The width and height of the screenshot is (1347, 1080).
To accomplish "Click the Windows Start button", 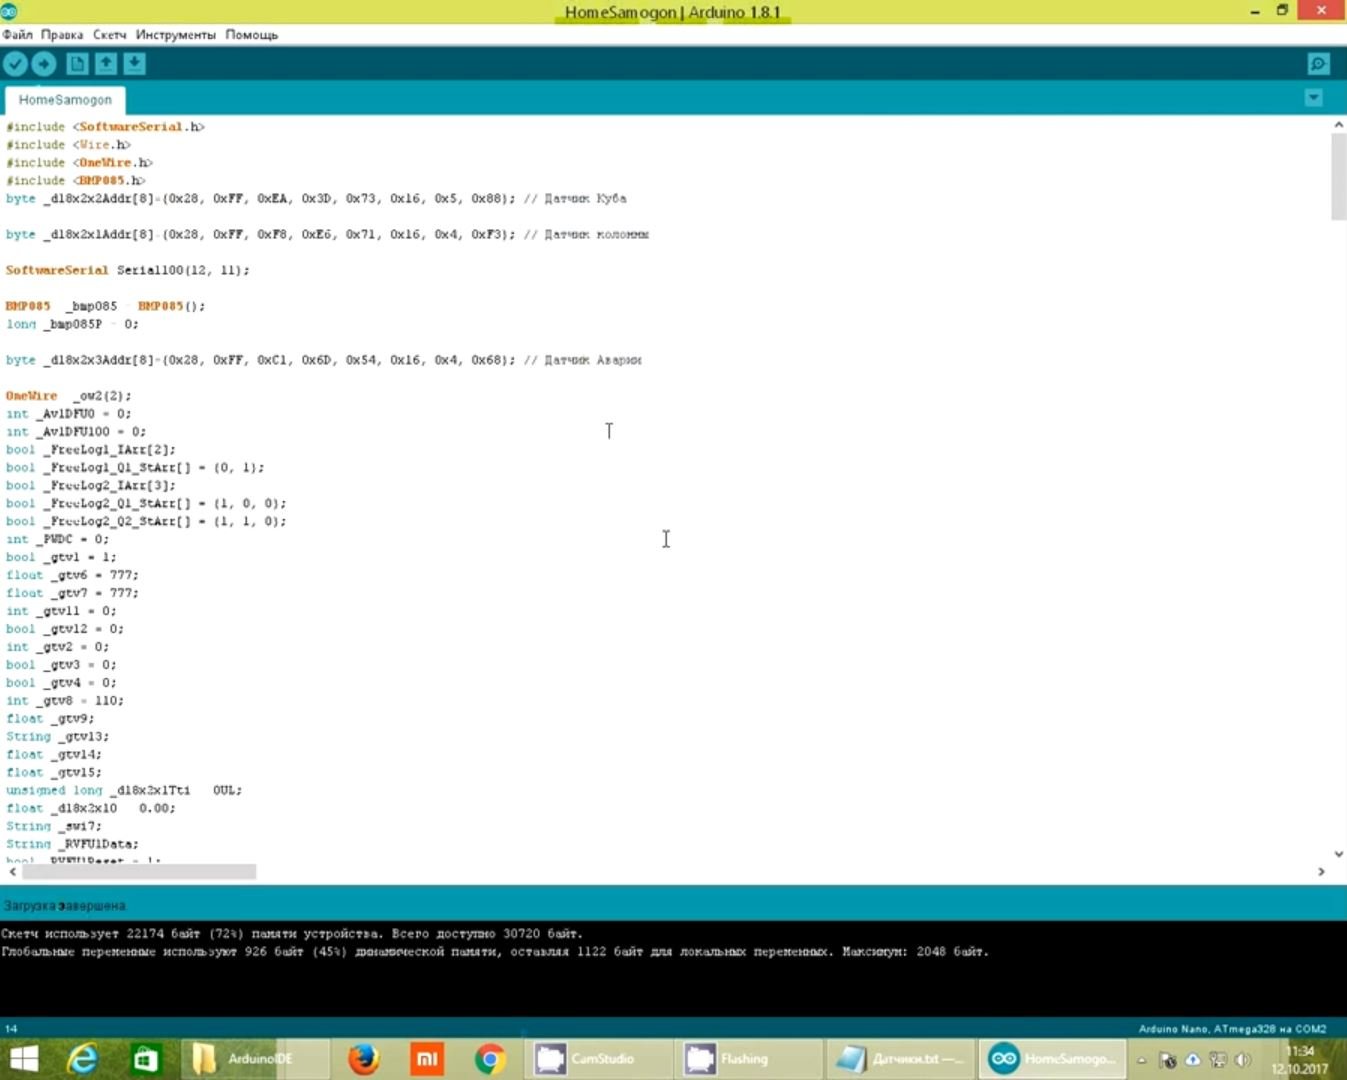I will click(x=22, y=1059).
